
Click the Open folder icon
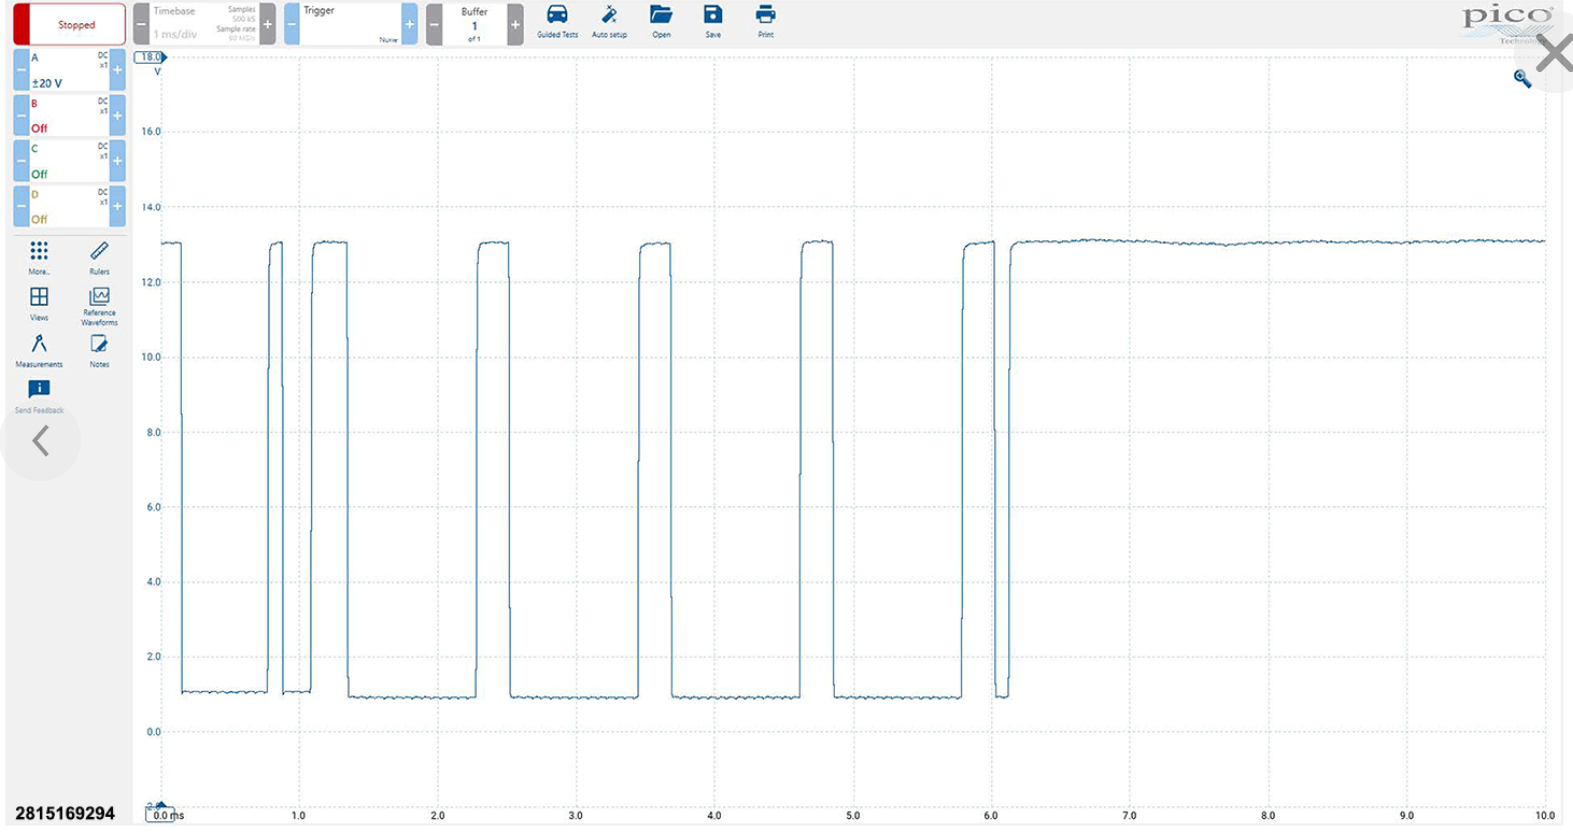pyautogui.click(x=661, y=15)
